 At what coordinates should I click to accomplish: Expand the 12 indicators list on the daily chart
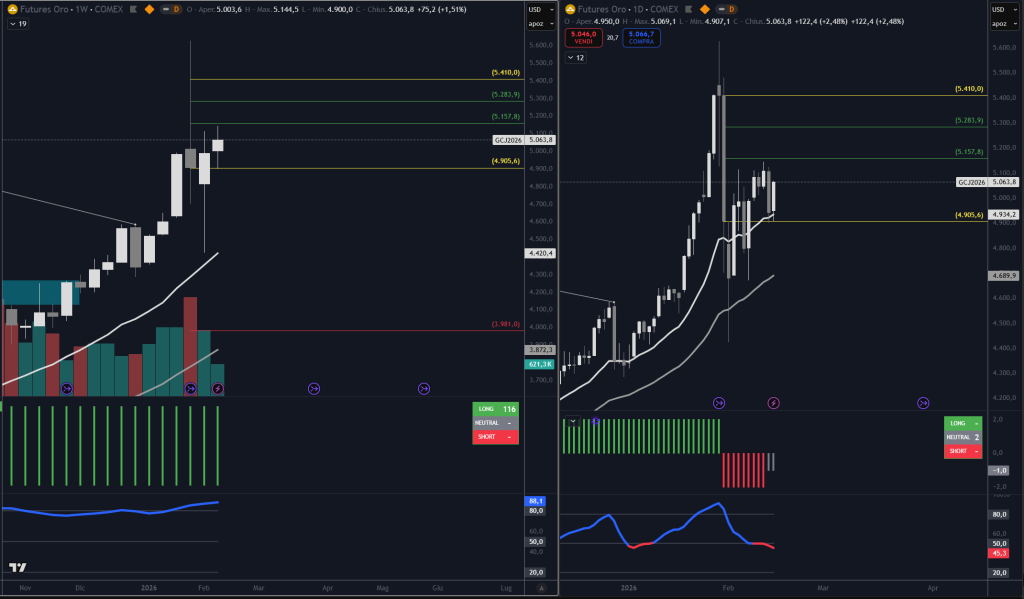point(575,58)
